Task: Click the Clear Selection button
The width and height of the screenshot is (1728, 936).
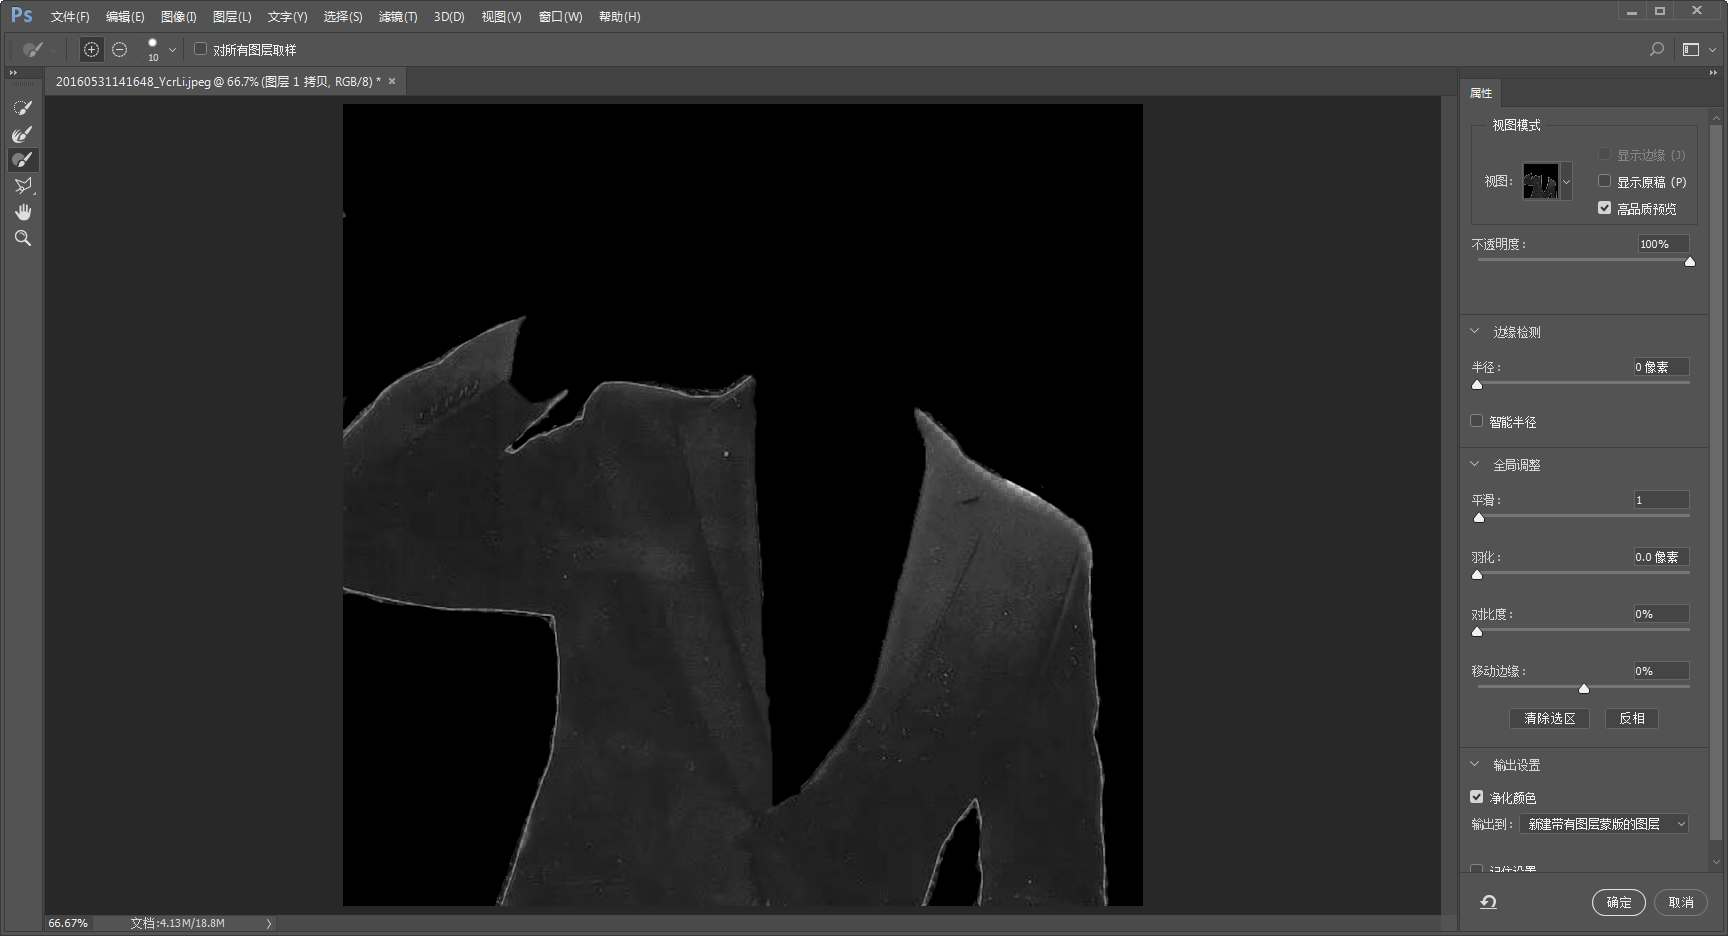Action: pos(1549,718)
